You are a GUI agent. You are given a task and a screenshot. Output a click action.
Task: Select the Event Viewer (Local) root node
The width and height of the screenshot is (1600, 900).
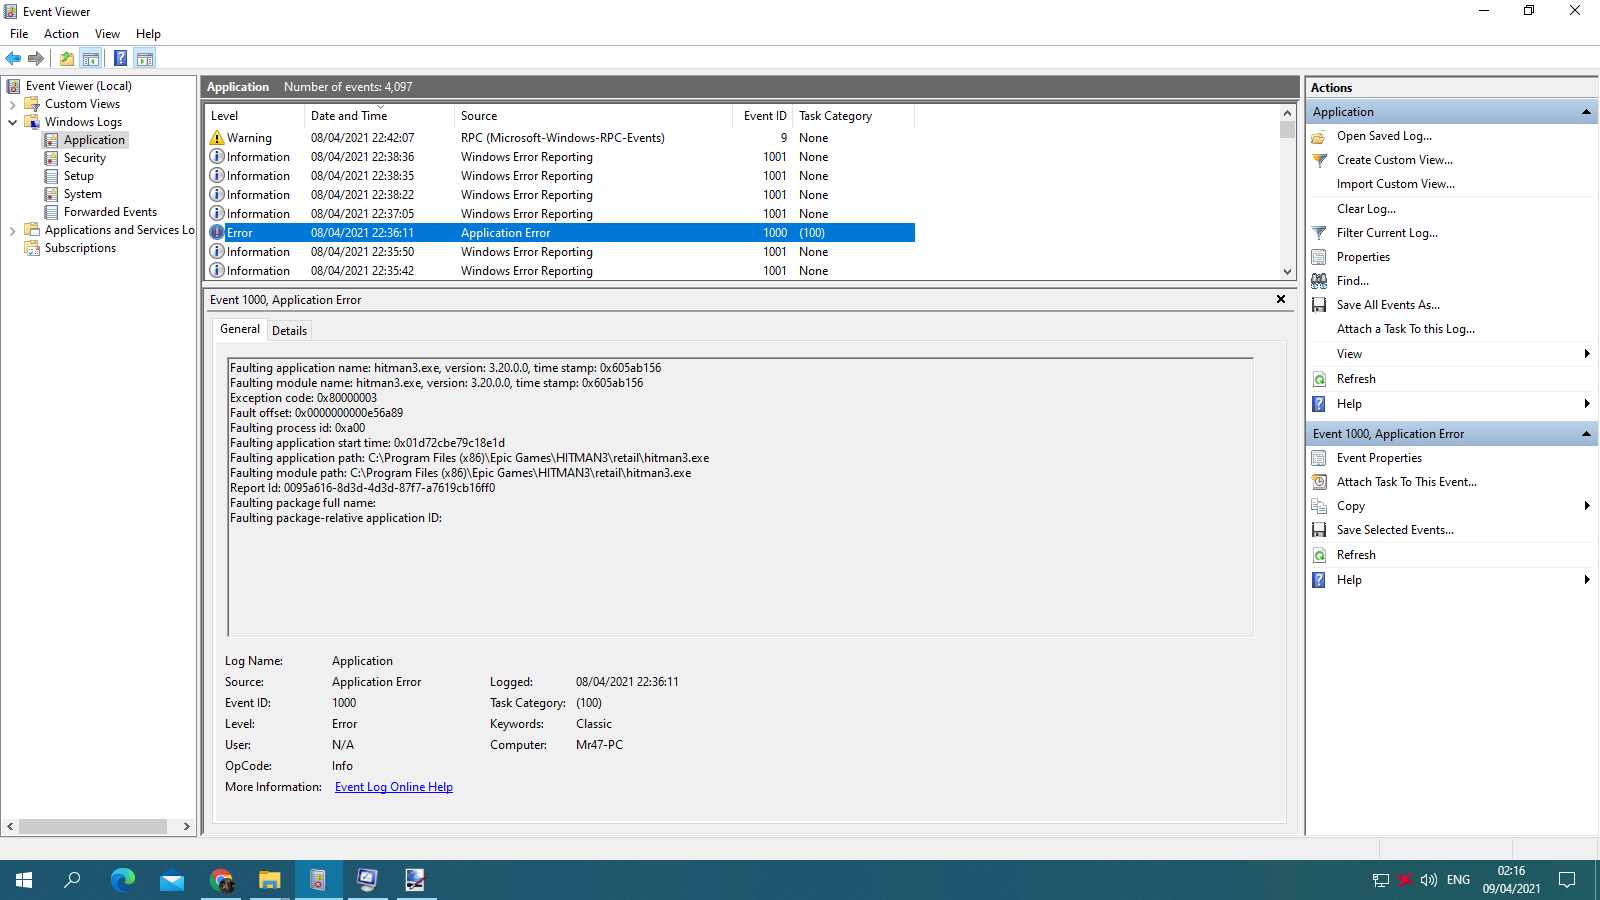coord(79,86)
